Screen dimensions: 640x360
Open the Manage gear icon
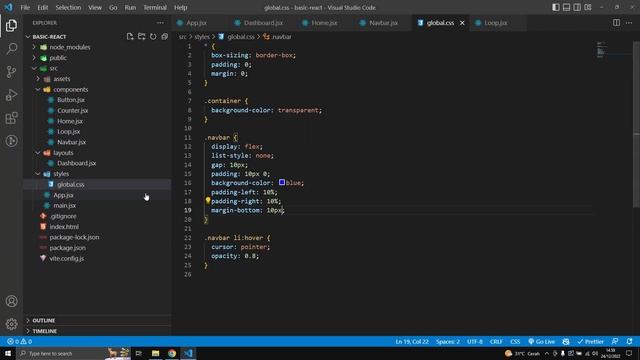click(x=11, y=324)
